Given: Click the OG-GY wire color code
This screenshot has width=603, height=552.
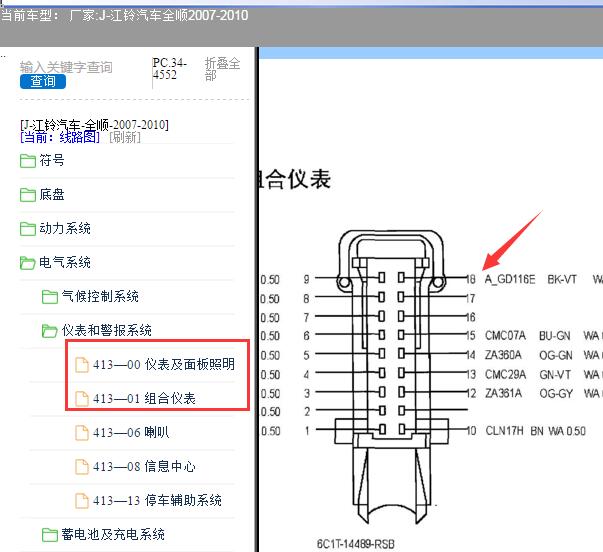Looking at the screenshot, I should (x=556, y=393).
